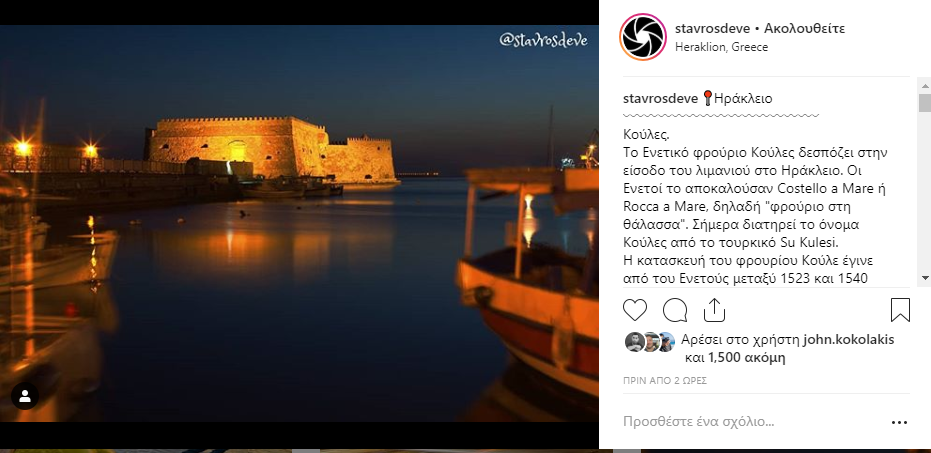Click the caption scrollbar up arrow
The height and width of the screenshot is (453, 931).
coord(924,84)
